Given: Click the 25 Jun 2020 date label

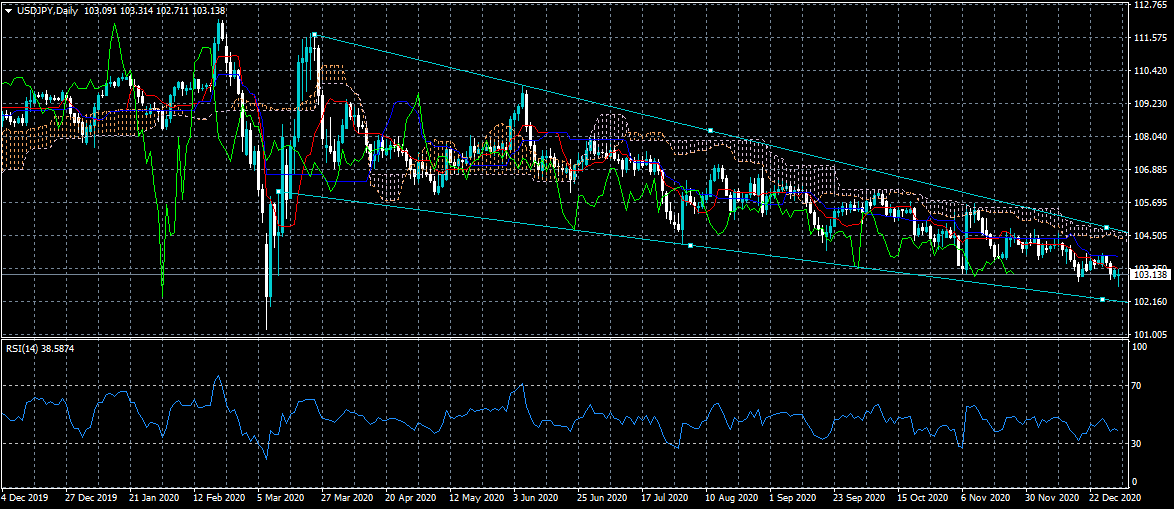Looking at the screenshot, I should point(603,497).
